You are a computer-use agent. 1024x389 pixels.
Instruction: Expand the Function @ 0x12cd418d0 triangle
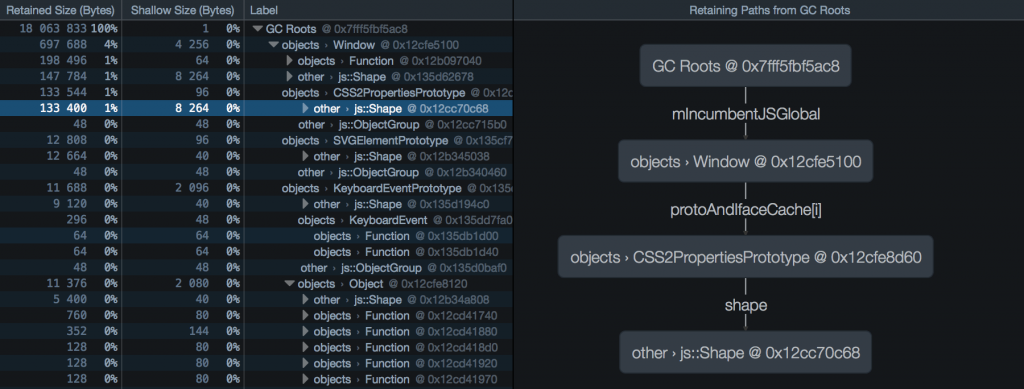306,347
